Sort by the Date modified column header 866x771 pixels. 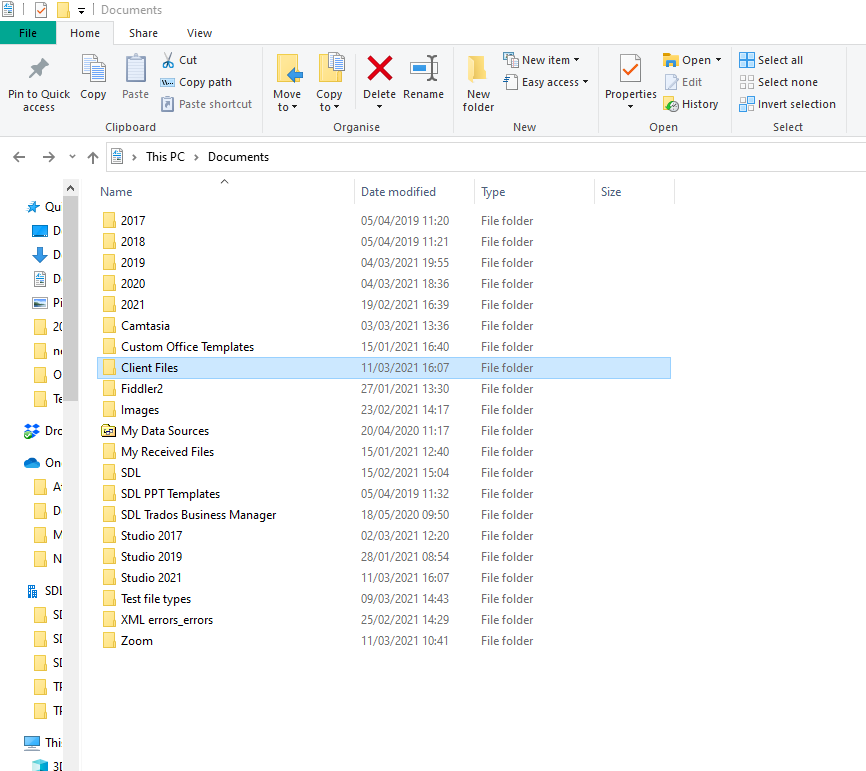[398, 192]
